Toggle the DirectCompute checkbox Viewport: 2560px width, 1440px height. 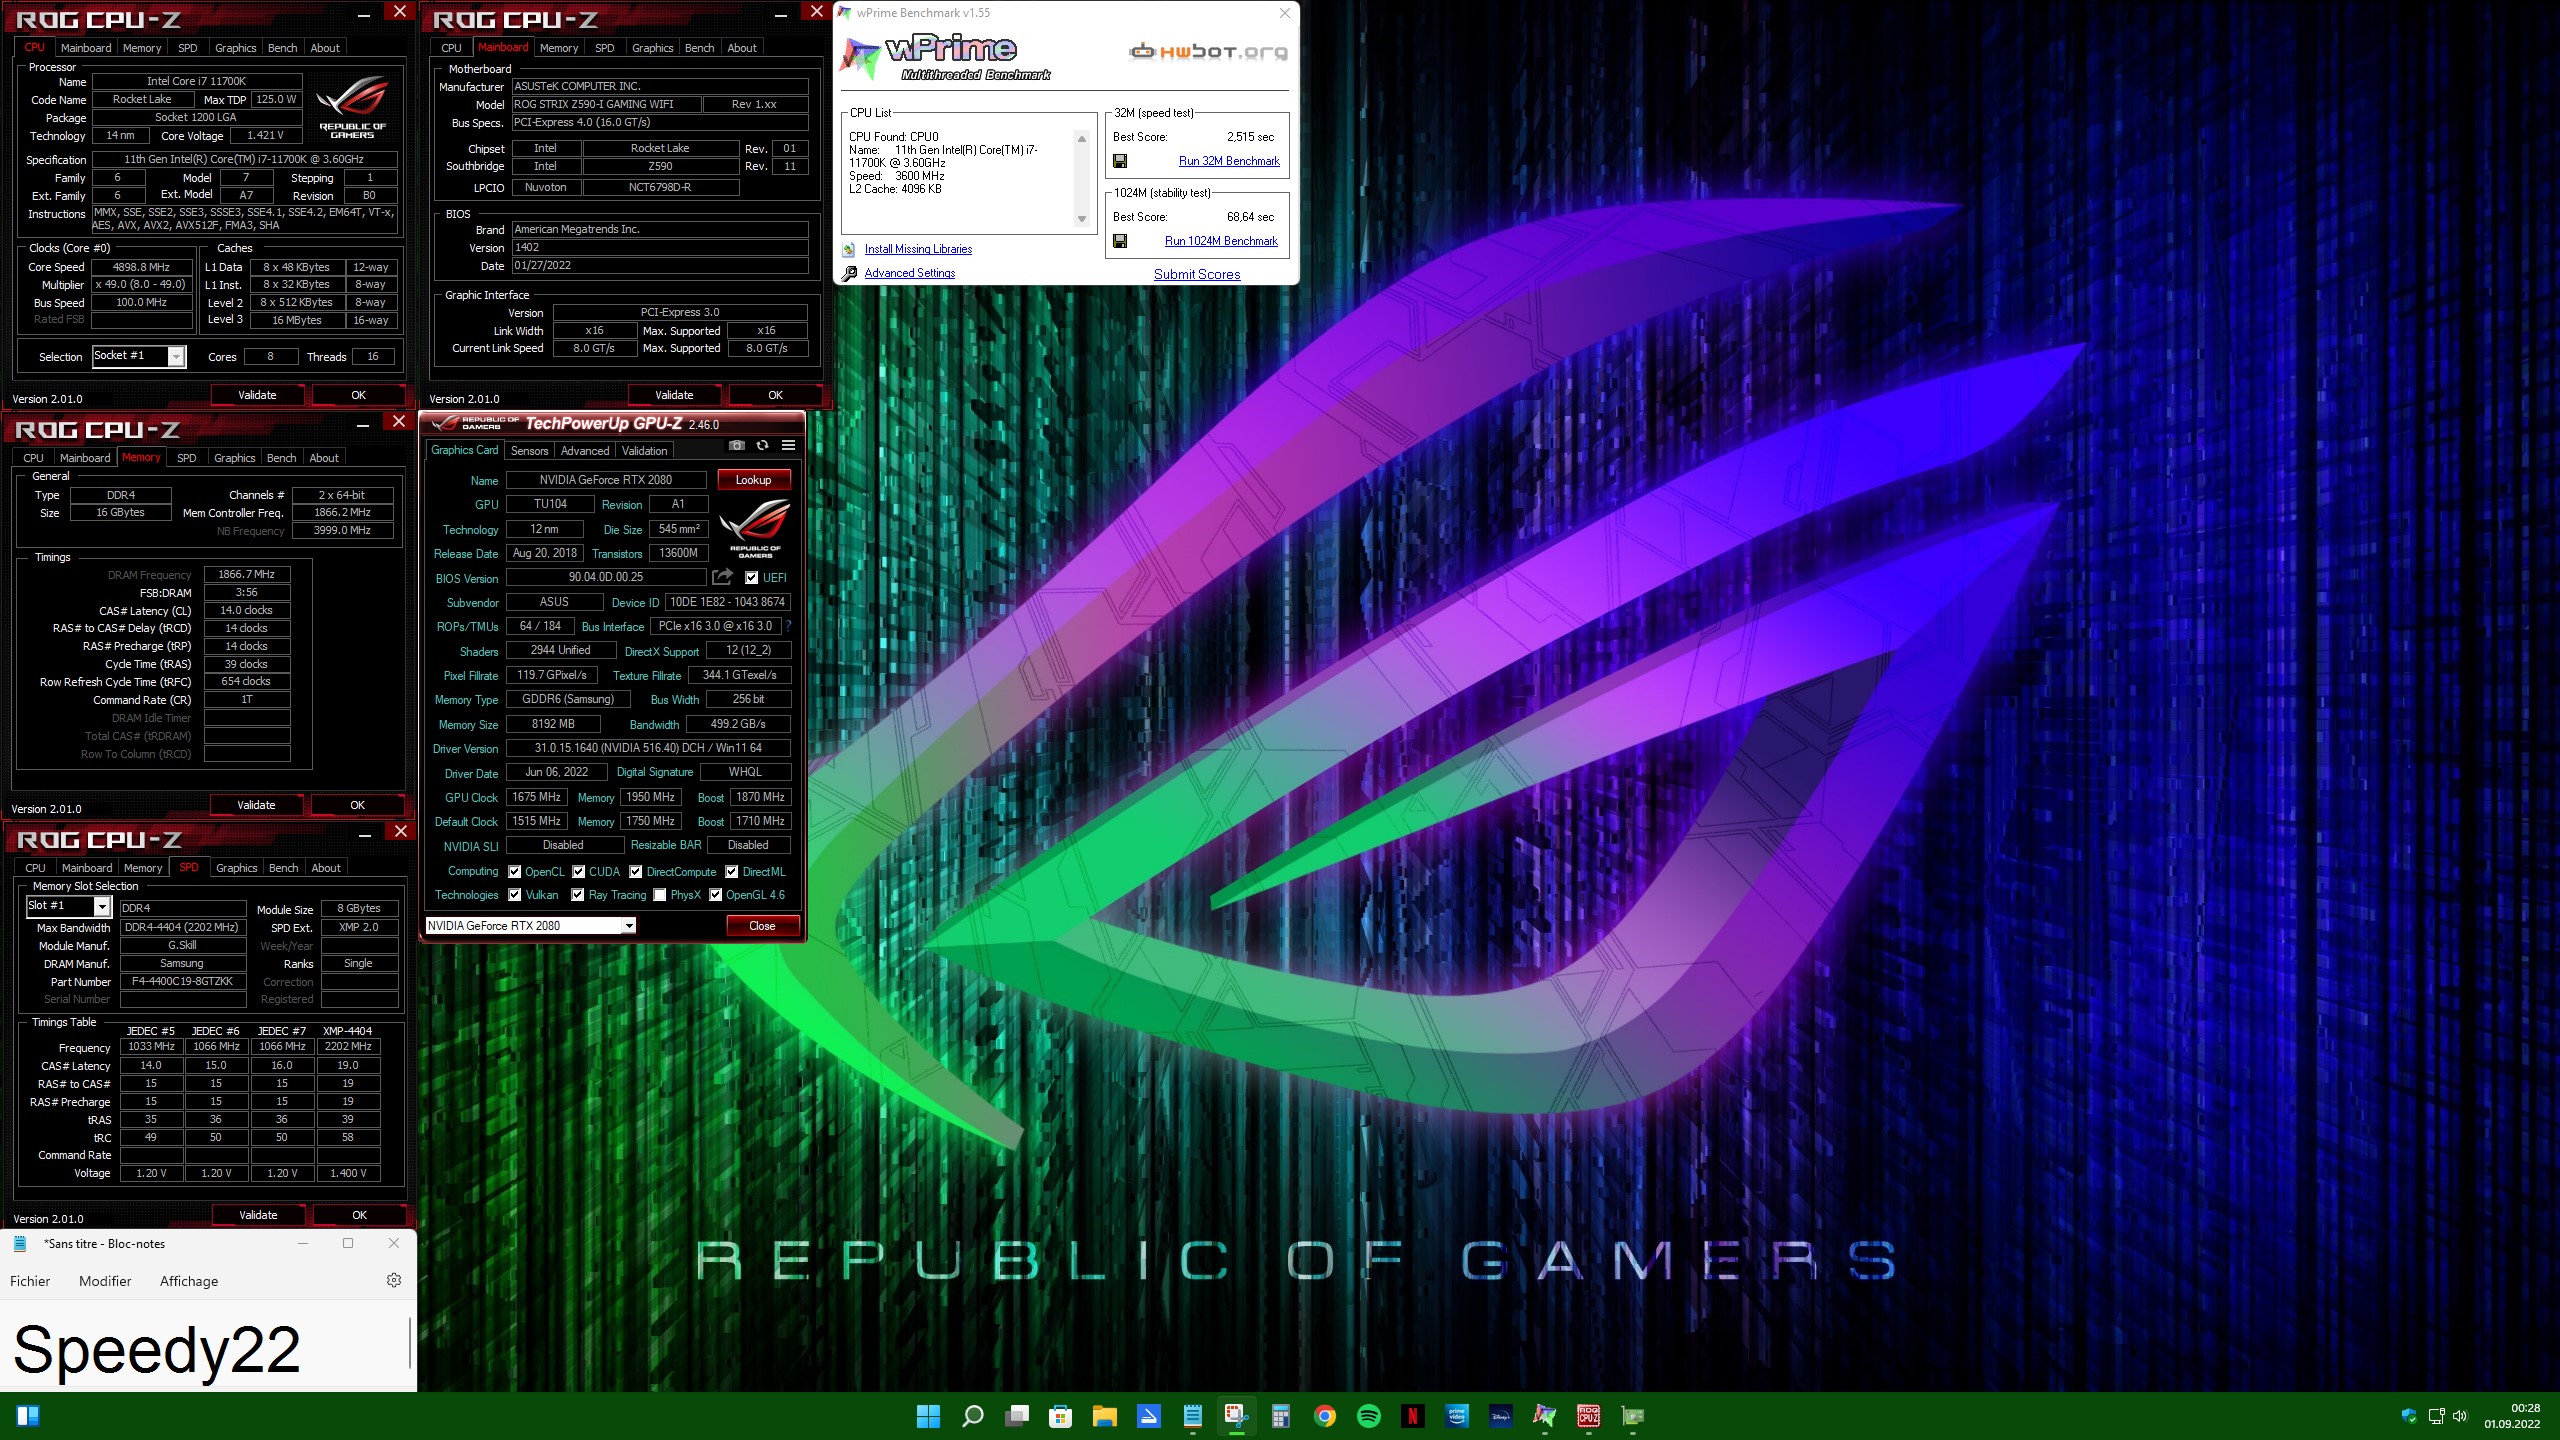click(x=636, y=872)
